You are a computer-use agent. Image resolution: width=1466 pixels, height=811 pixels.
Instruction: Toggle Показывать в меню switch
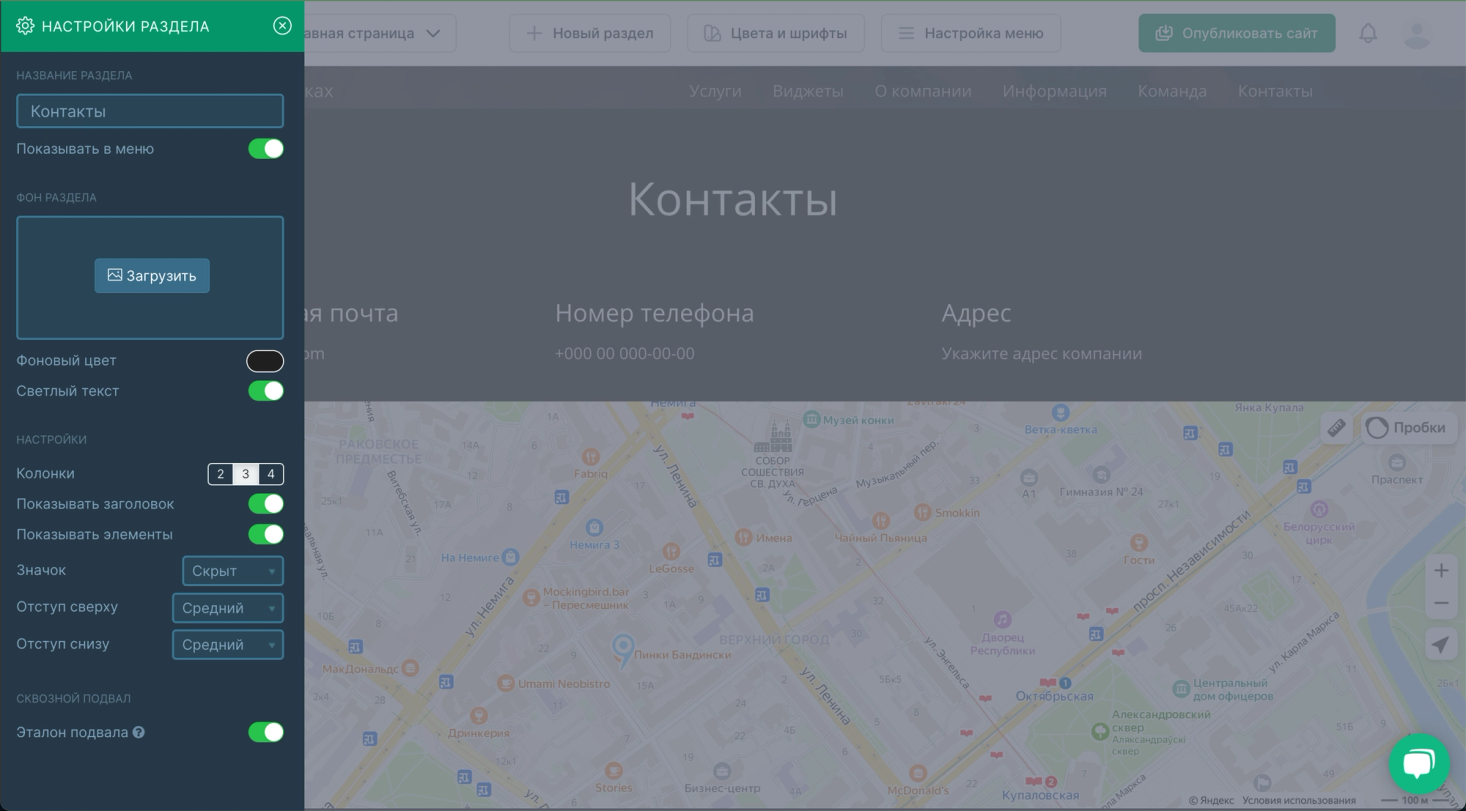266,149
